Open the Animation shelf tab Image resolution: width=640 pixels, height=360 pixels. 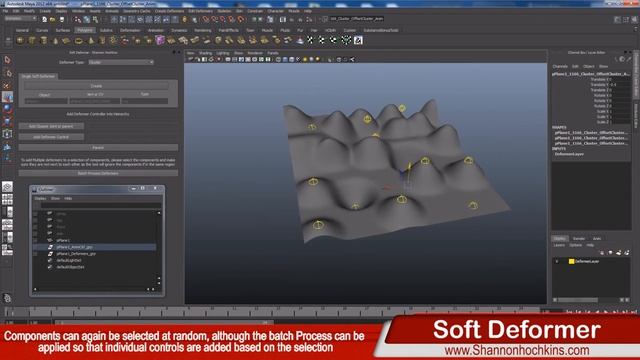click(156, 30)
